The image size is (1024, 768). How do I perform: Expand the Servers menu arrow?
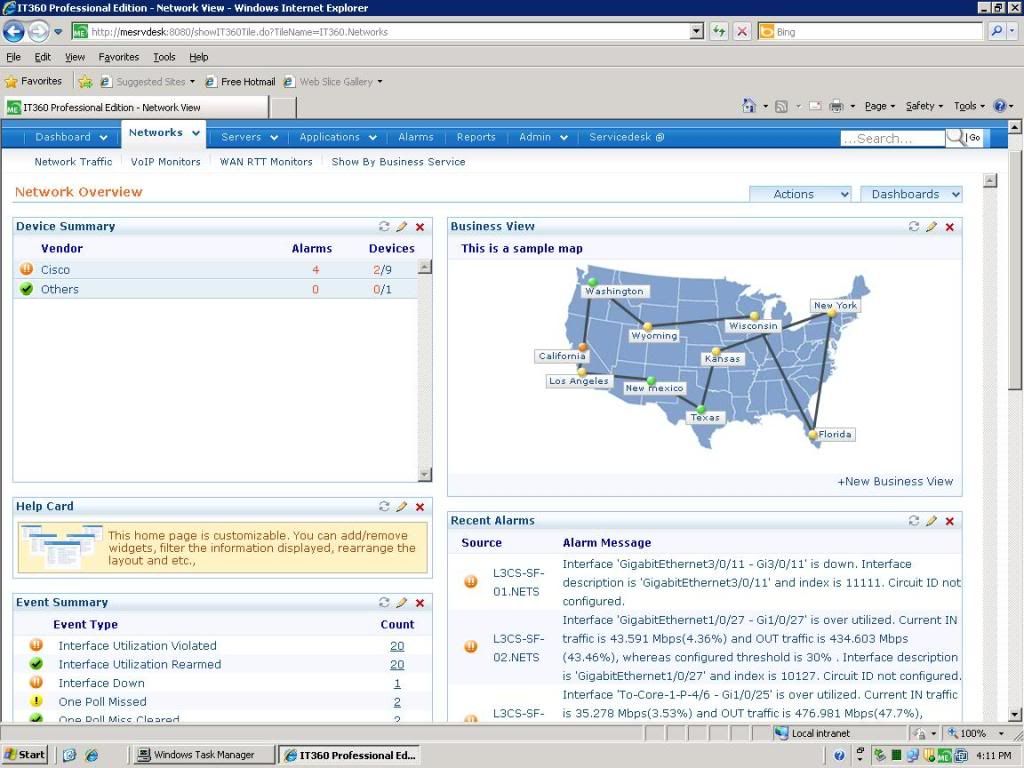274,138
